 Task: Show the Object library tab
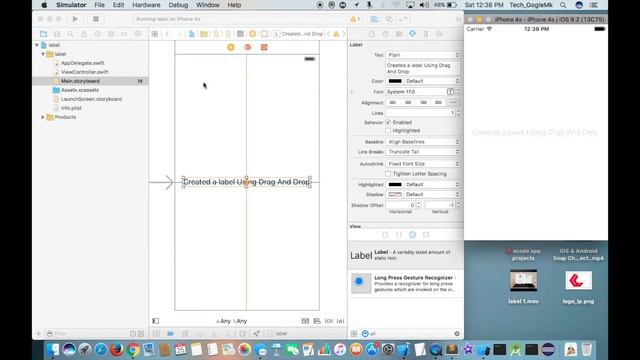413,235
